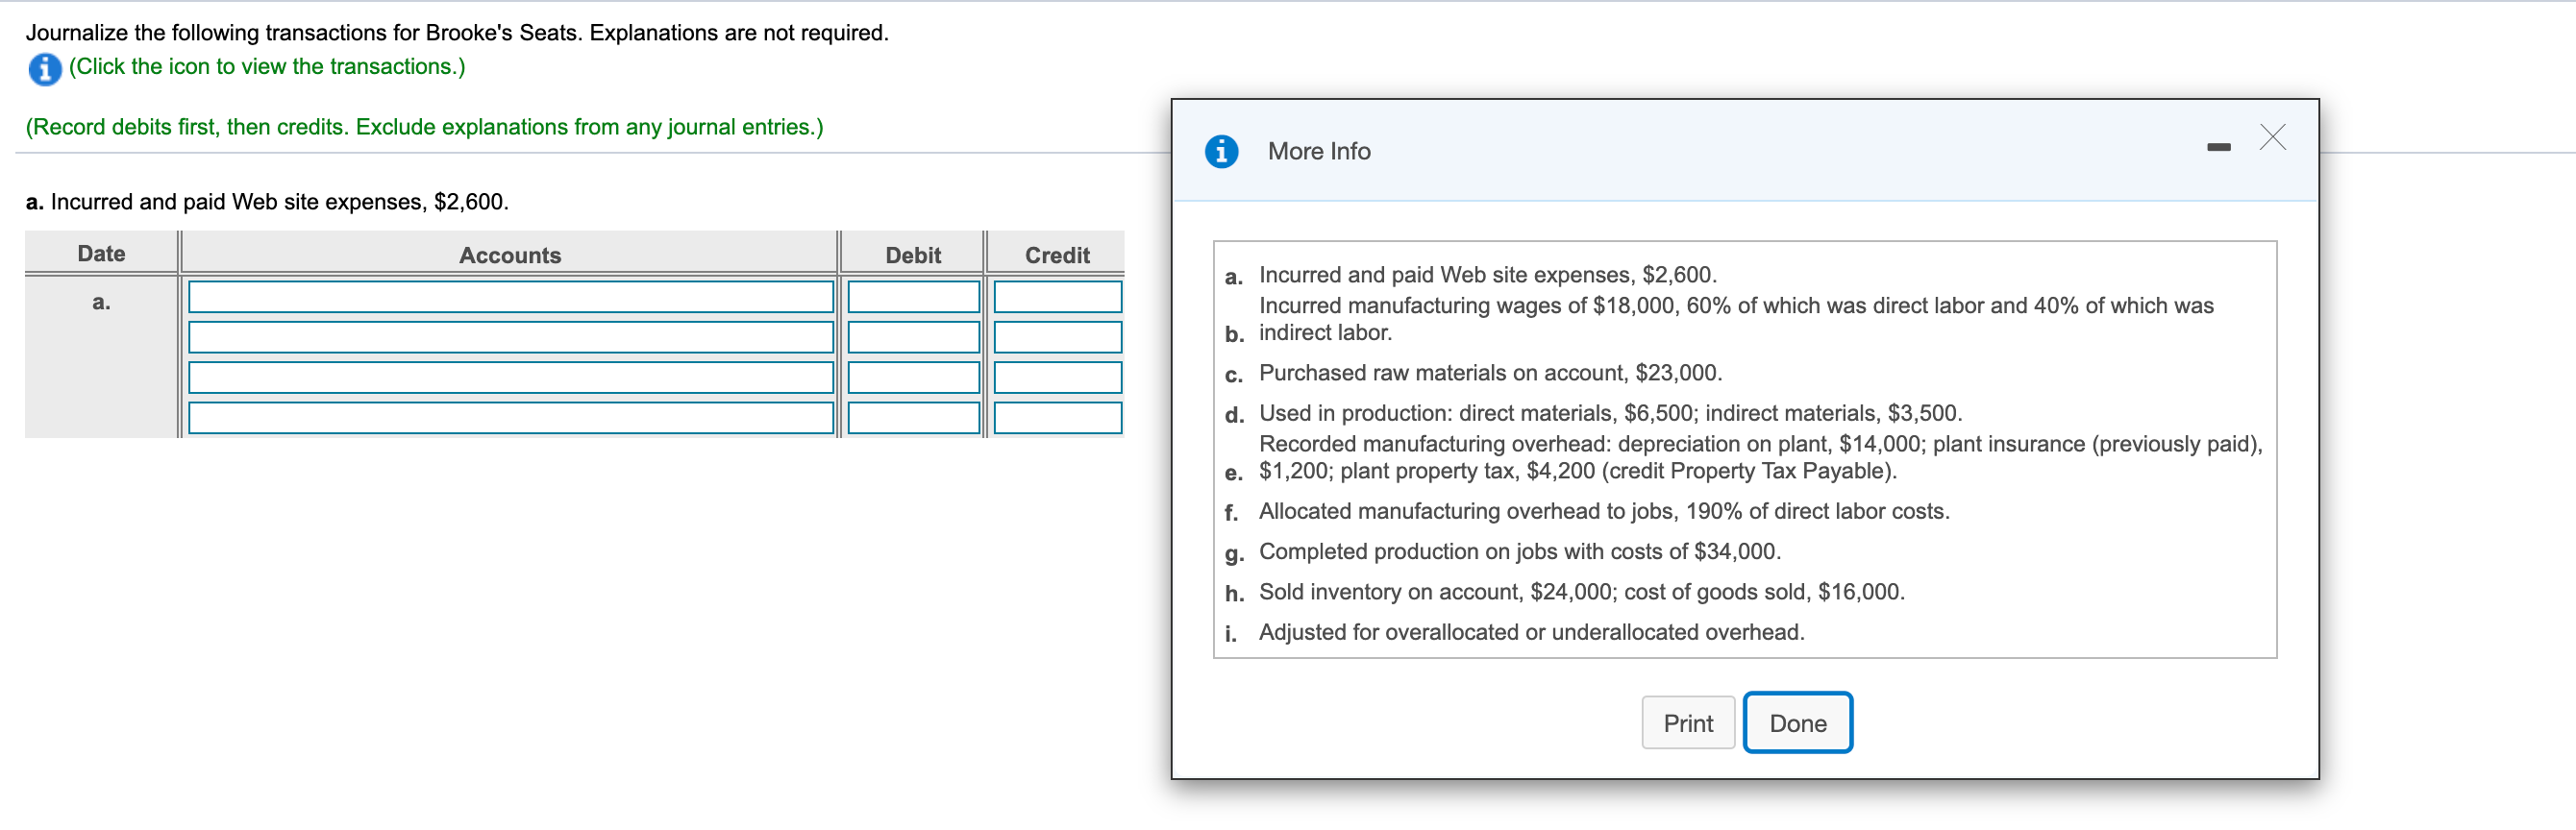Click the 'More Info' dialog title

[x=1319, y=151]
